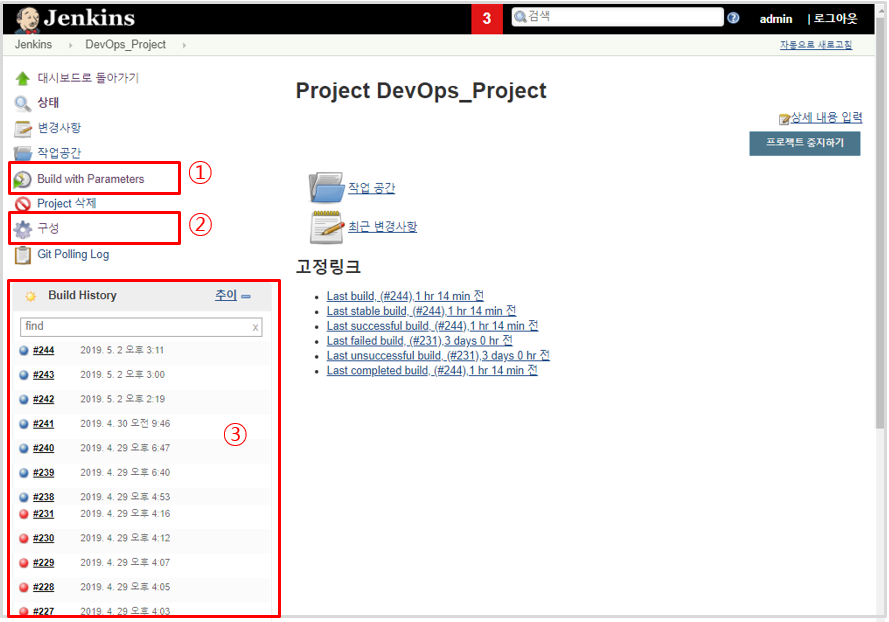Open the 작업 공간 link in main panel
The image size is (889, 622).
[371, 188]
